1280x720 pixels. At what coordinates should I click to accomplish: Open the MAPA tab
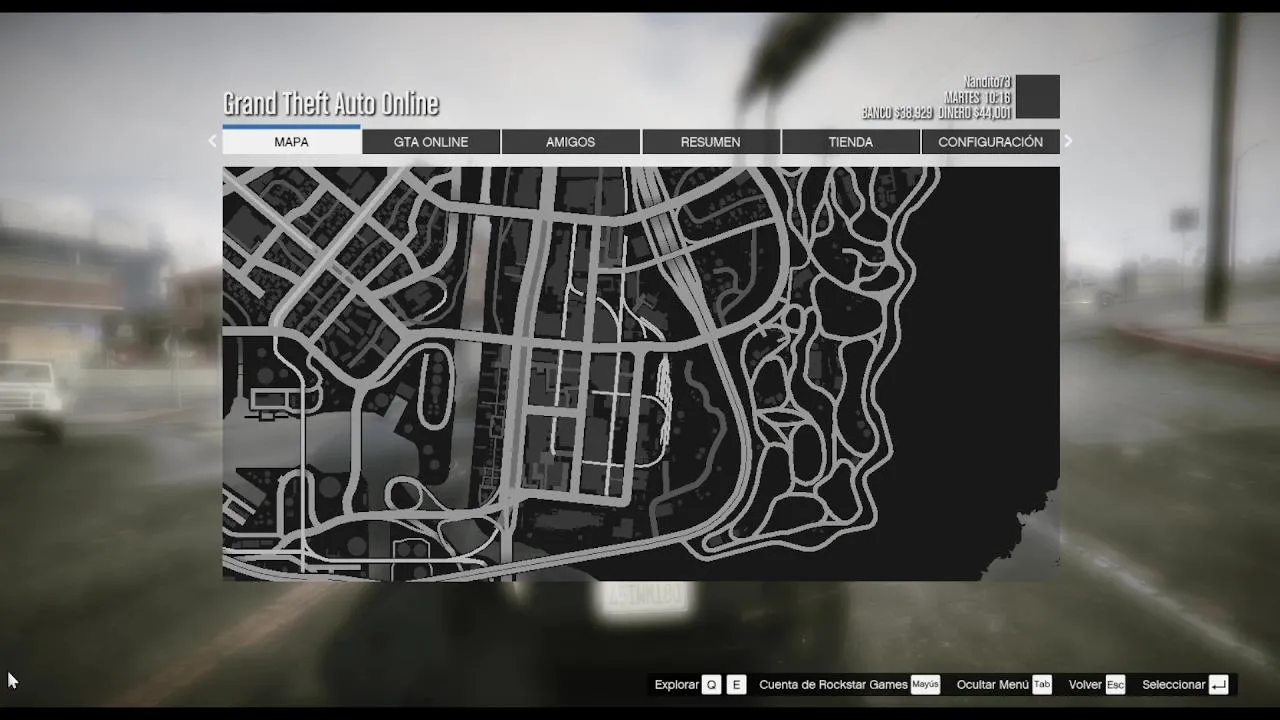291,142
